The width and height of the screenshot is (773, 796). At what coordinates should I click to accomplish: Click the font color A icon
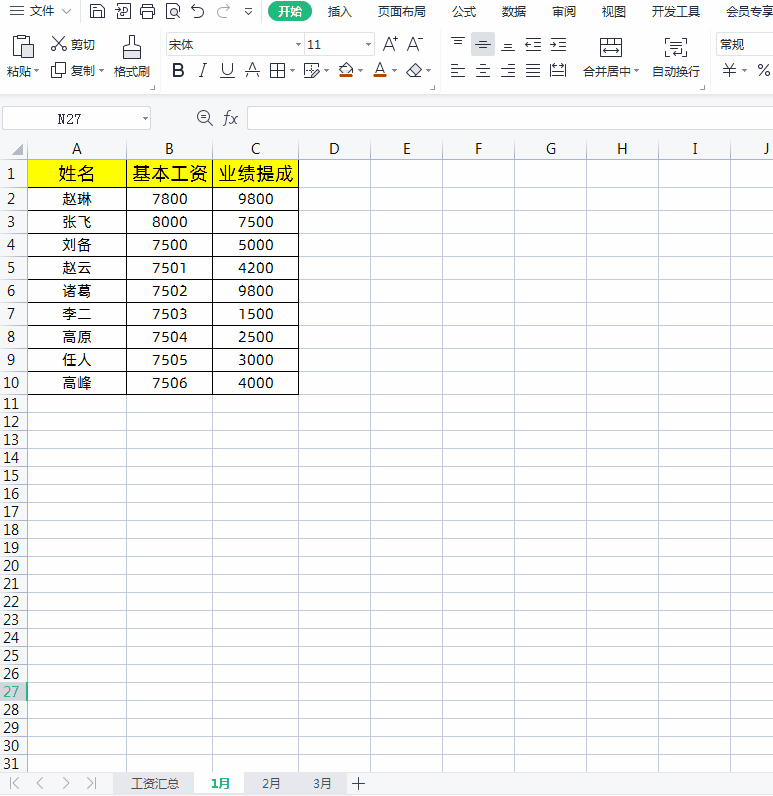(380, 70)
